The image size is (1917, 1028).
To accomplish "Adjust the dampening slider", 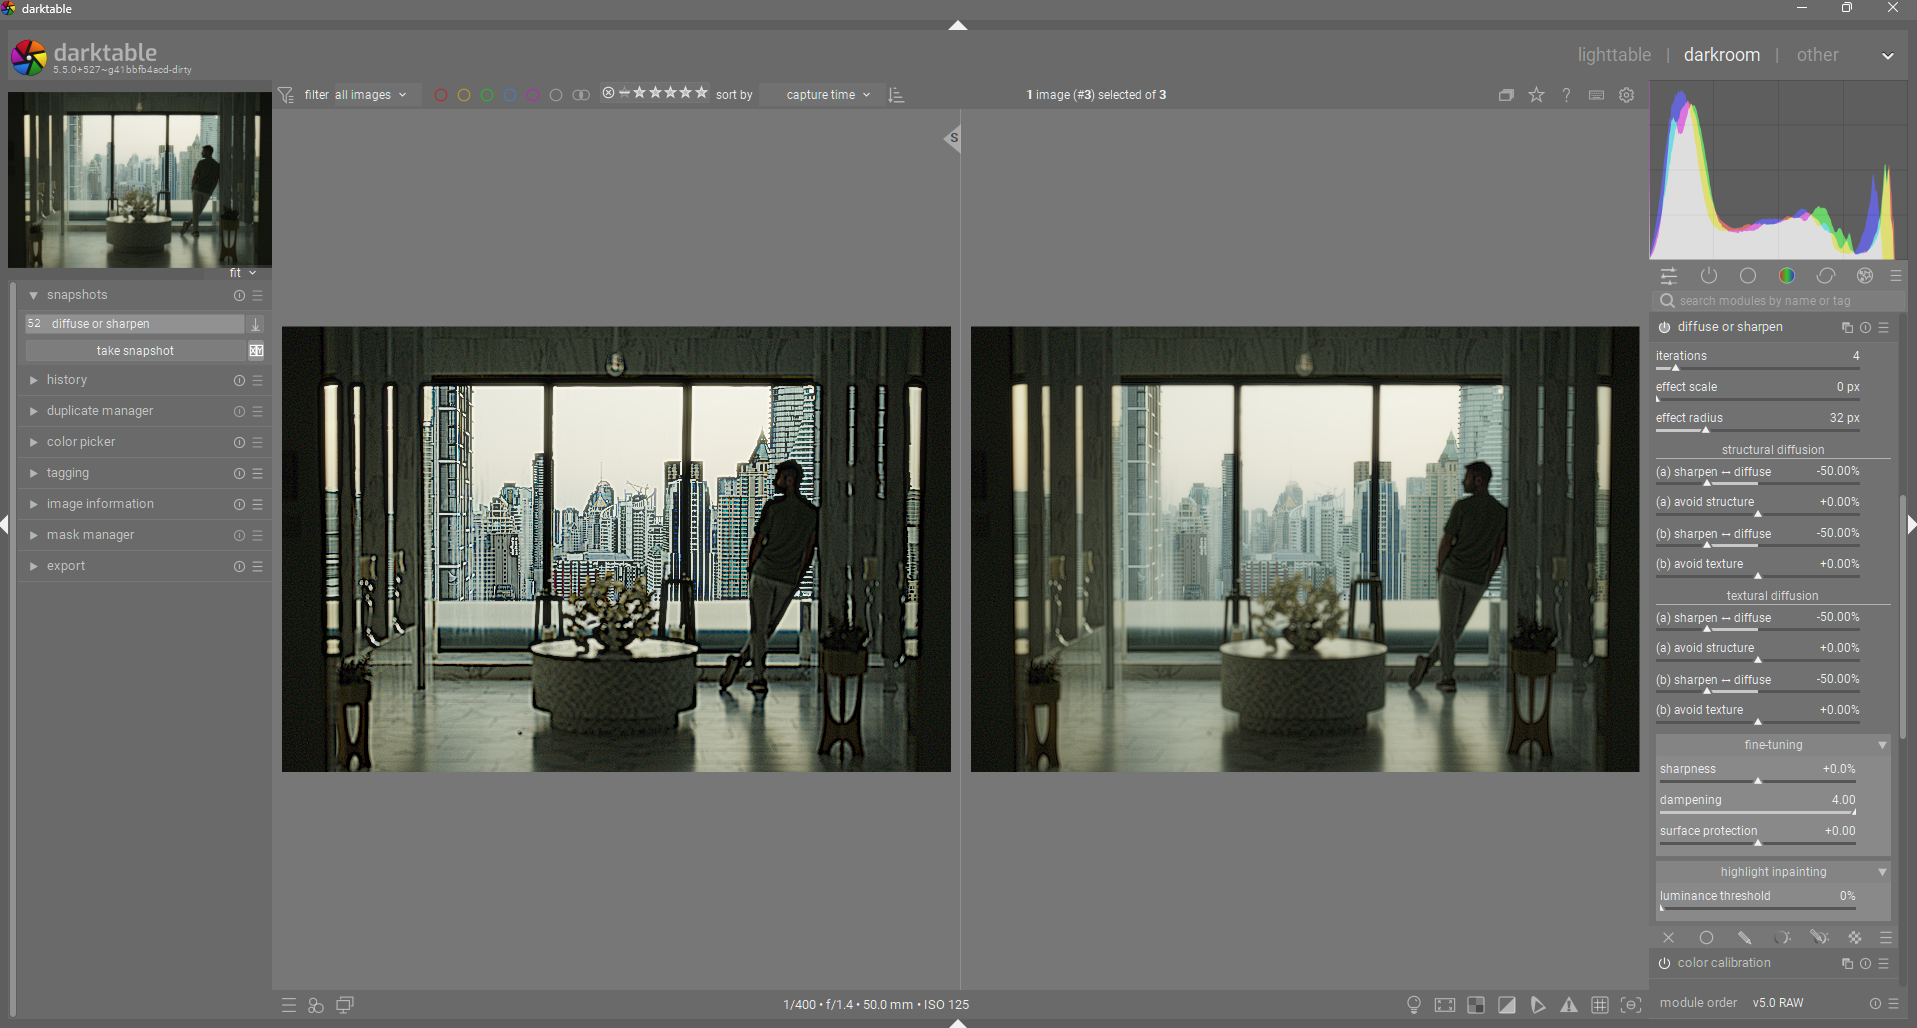I will pyautogui.click(x=1757, y=812).
